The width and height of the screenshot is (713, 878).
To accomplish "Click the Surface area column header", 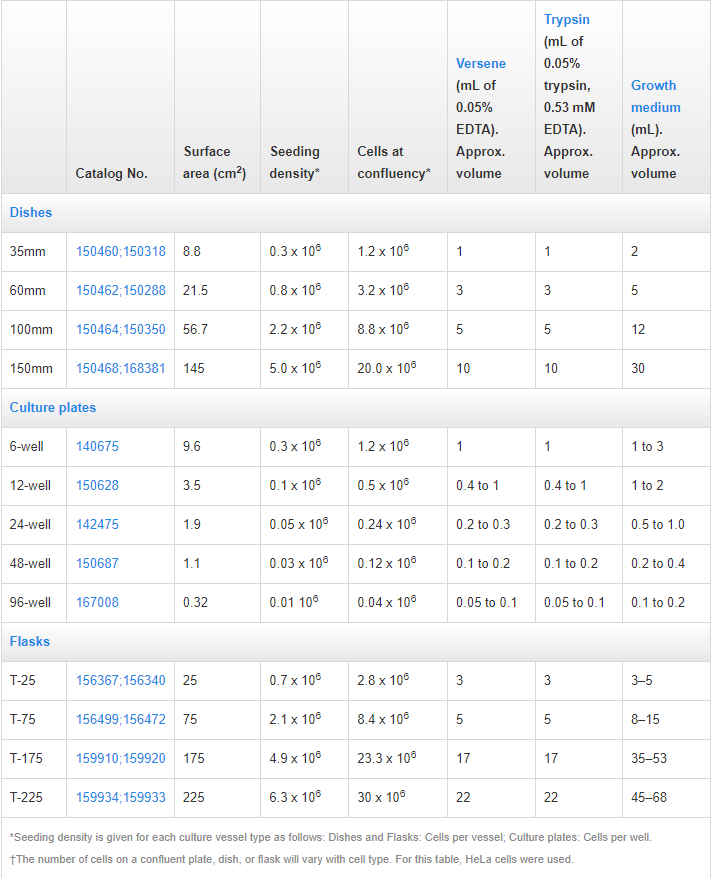I will (215, 162).
